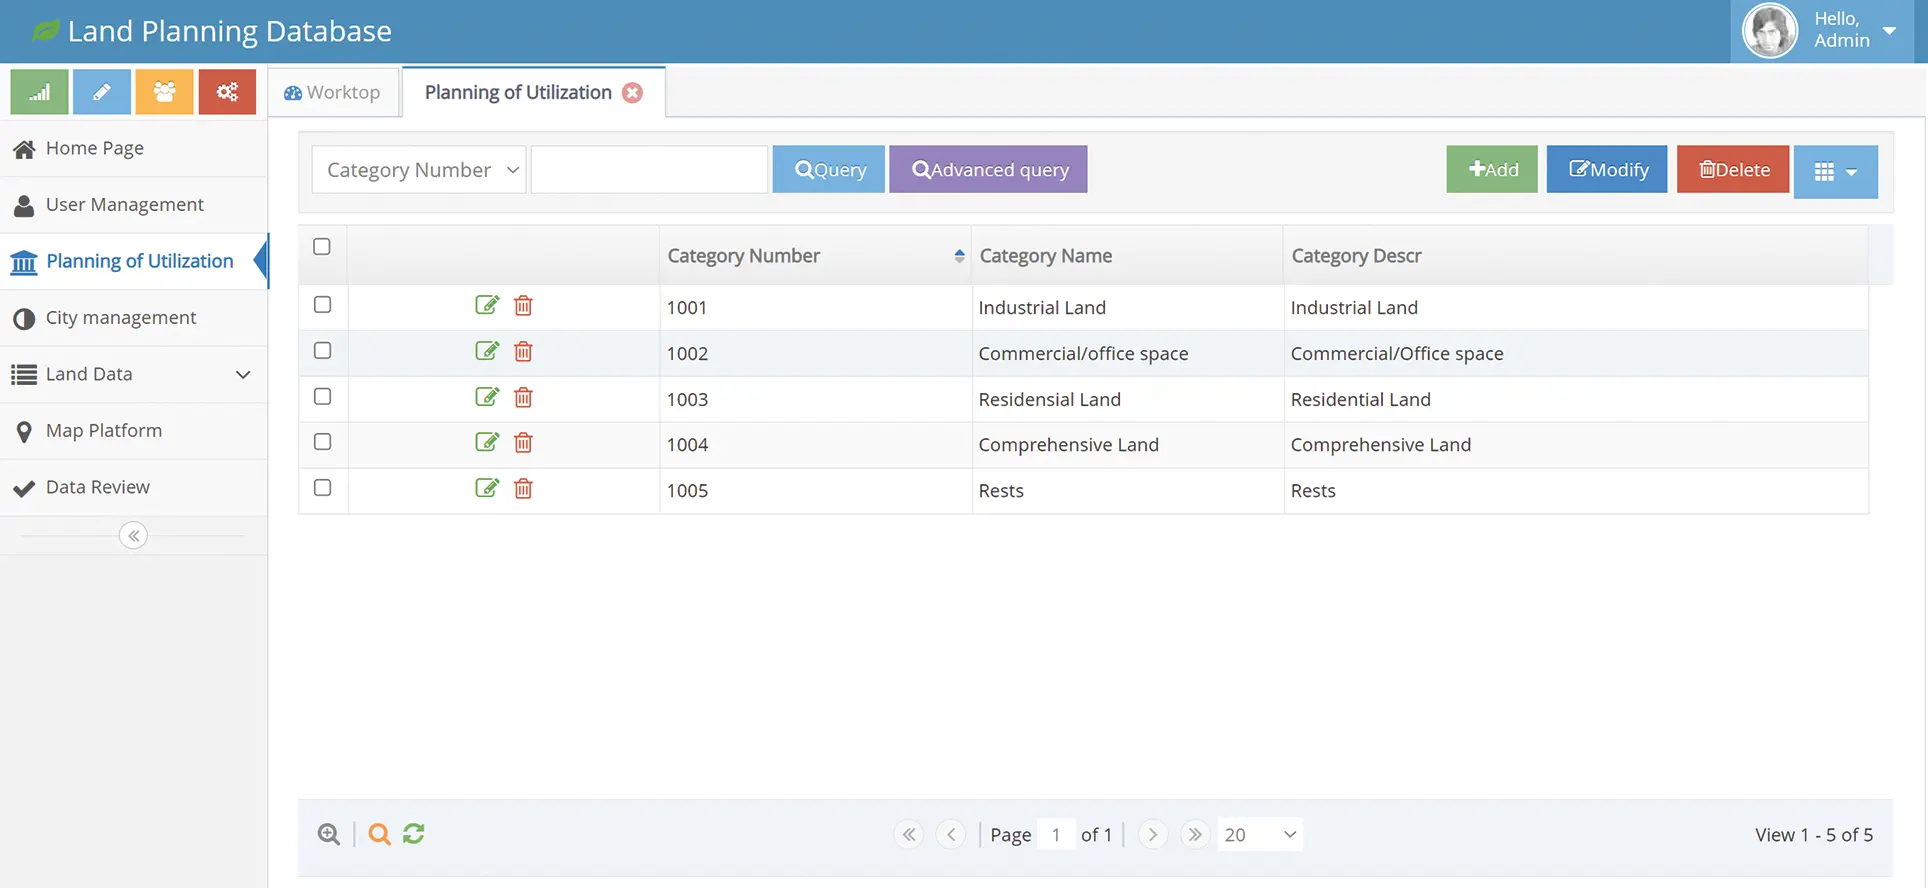
Task: Select the checkbox for row 1005
Action: (x=322, y=488)
